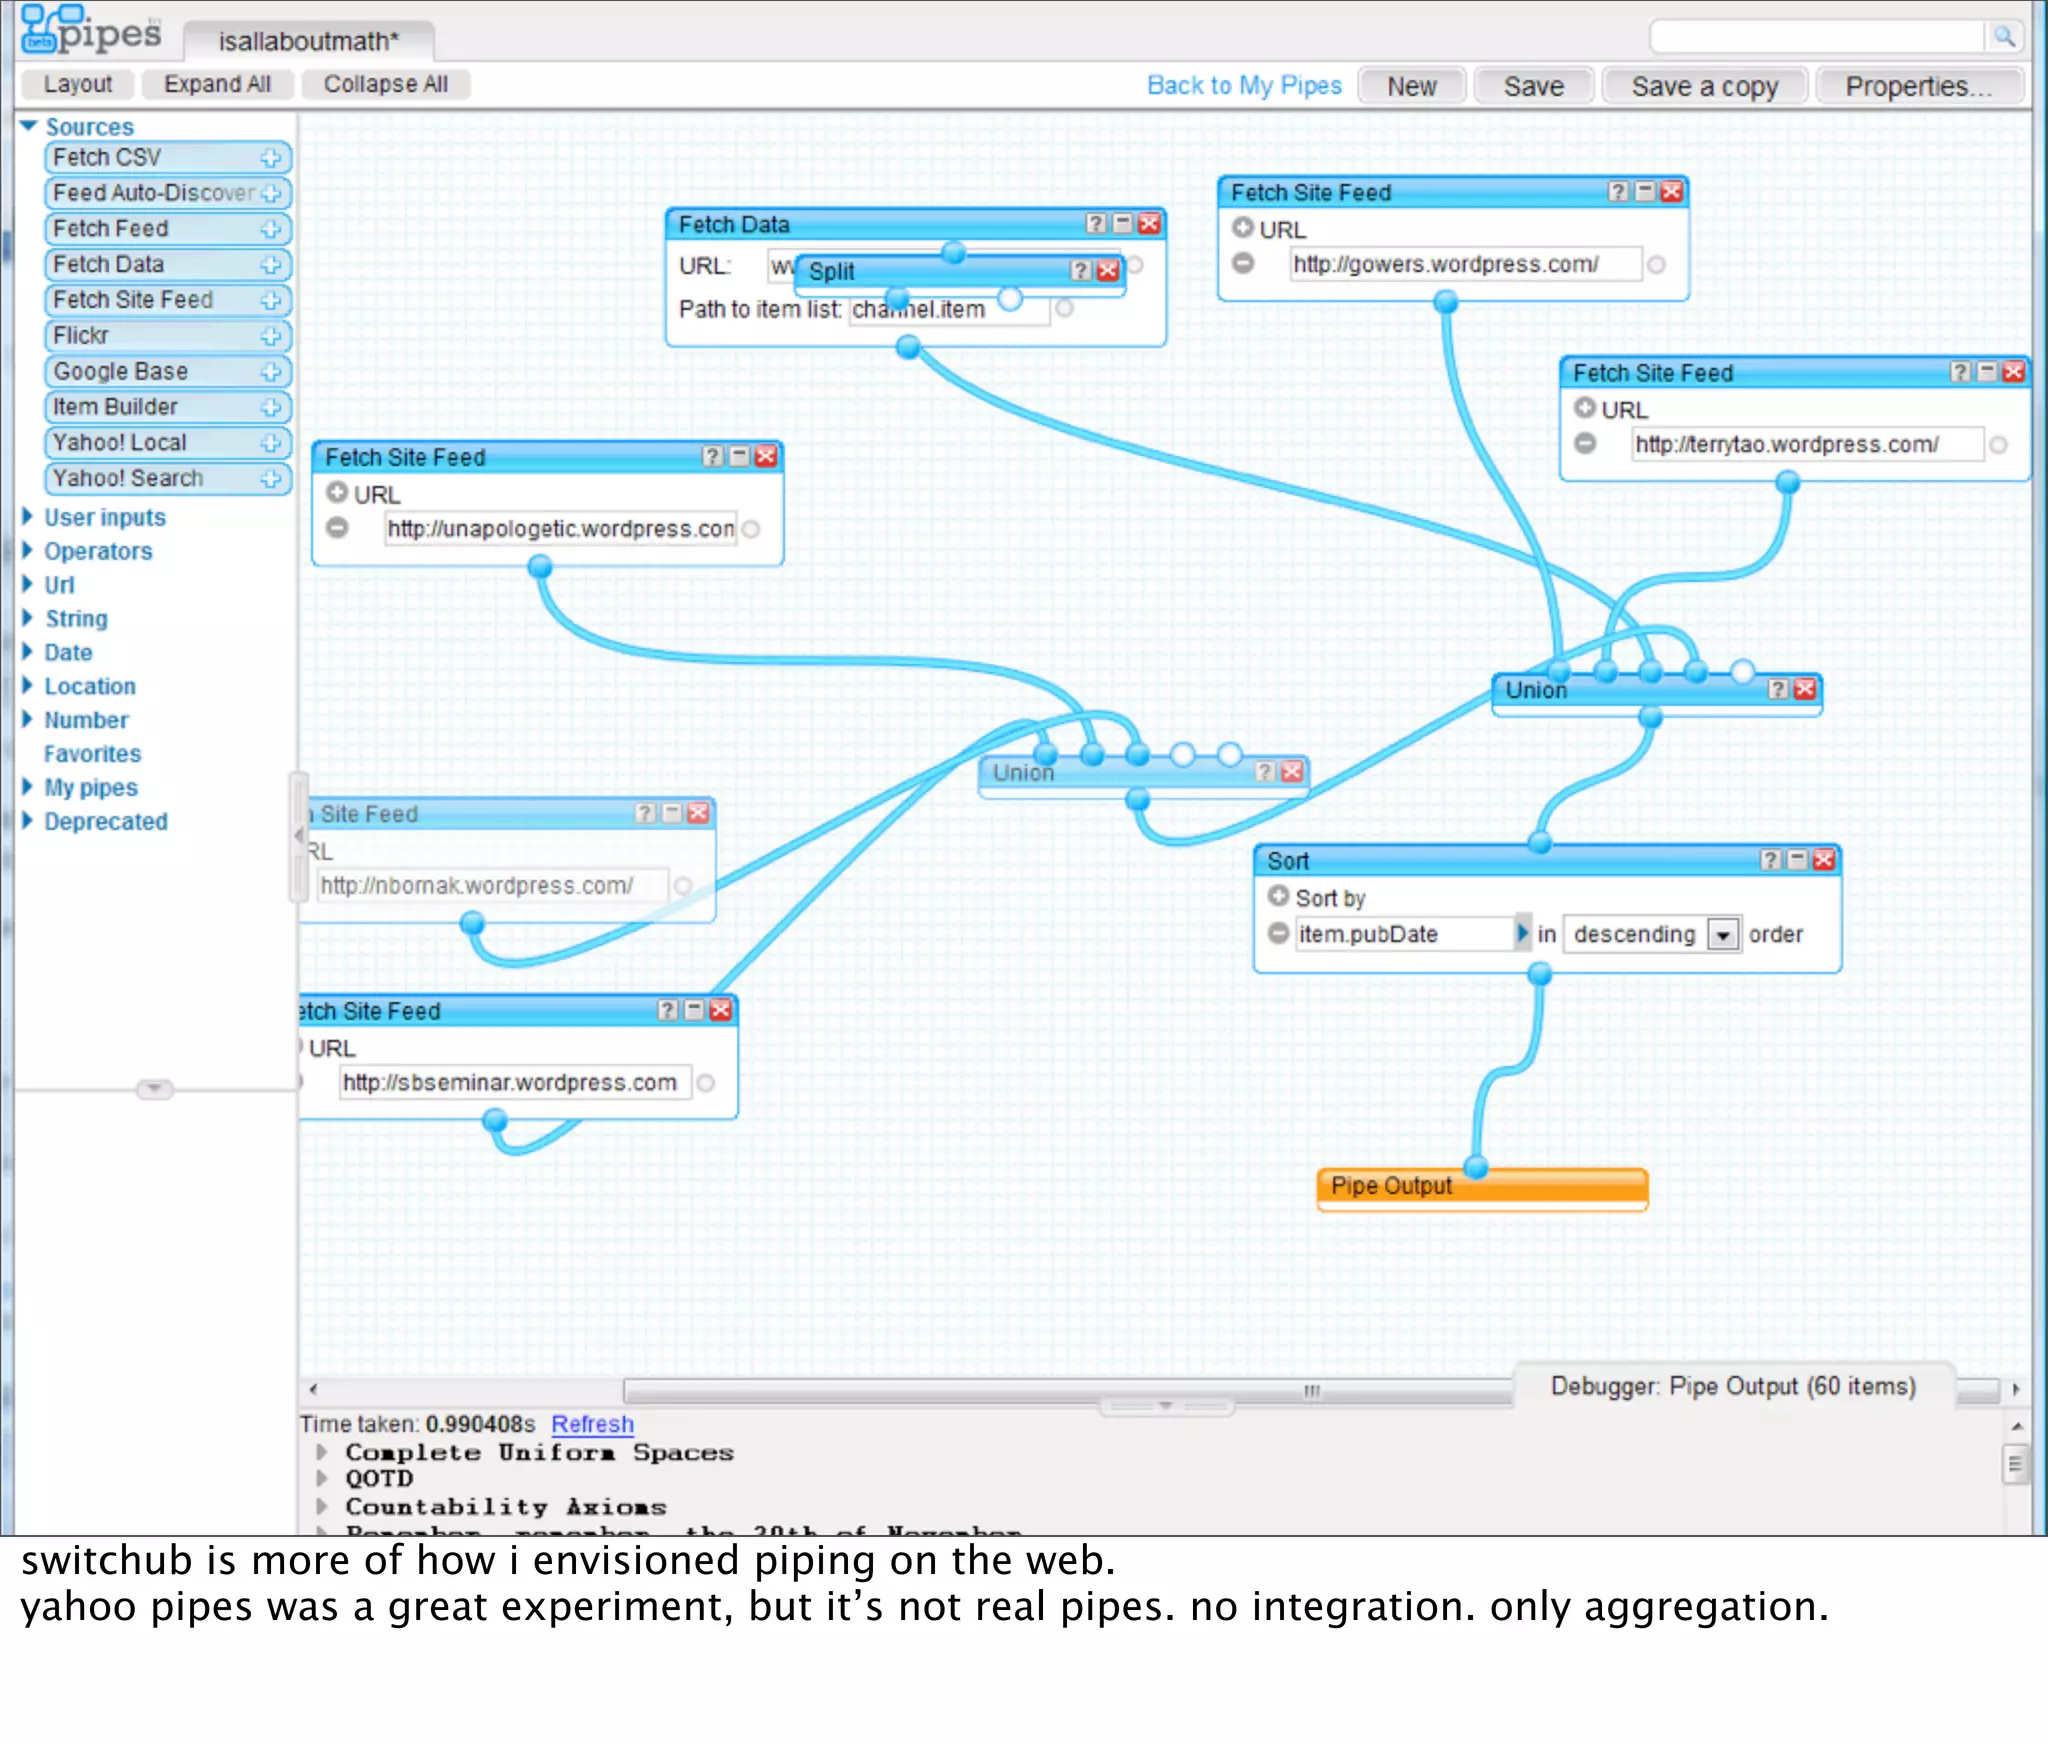Expand Complete Uniform Spaces debugger item
This screenshot has width=2048, height=1744.
(322, 1452)
